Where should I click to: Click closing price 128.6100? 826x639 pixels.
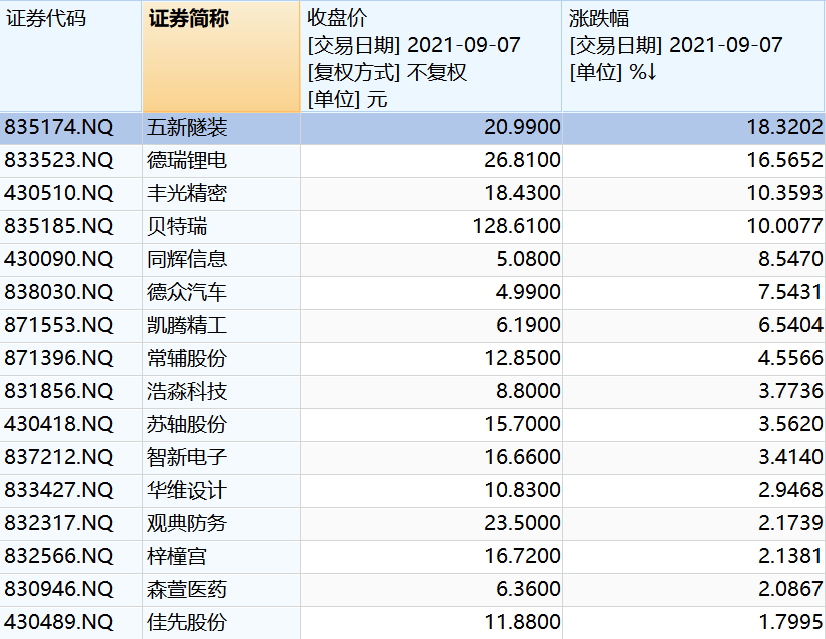pyautogui.click(x=516, y=227)
